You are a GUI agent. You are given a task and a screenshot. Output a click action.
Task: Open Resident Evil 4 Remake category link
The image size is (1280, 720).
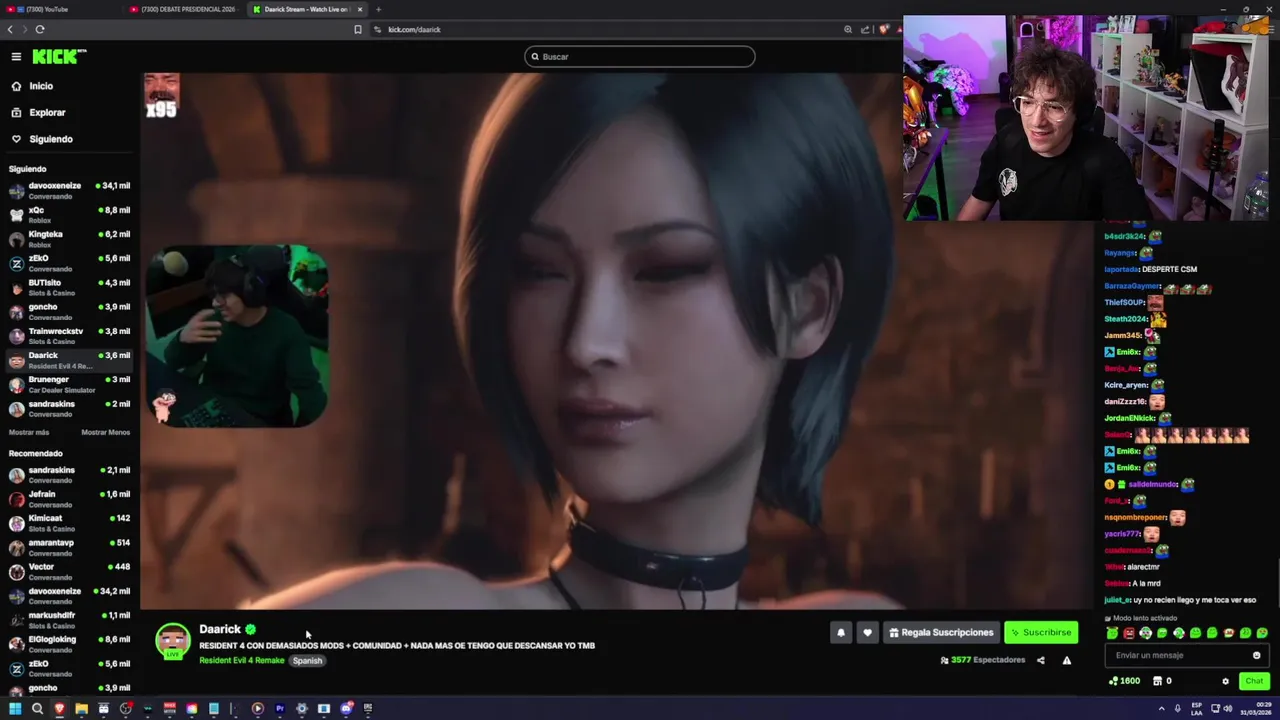(241, 660)
